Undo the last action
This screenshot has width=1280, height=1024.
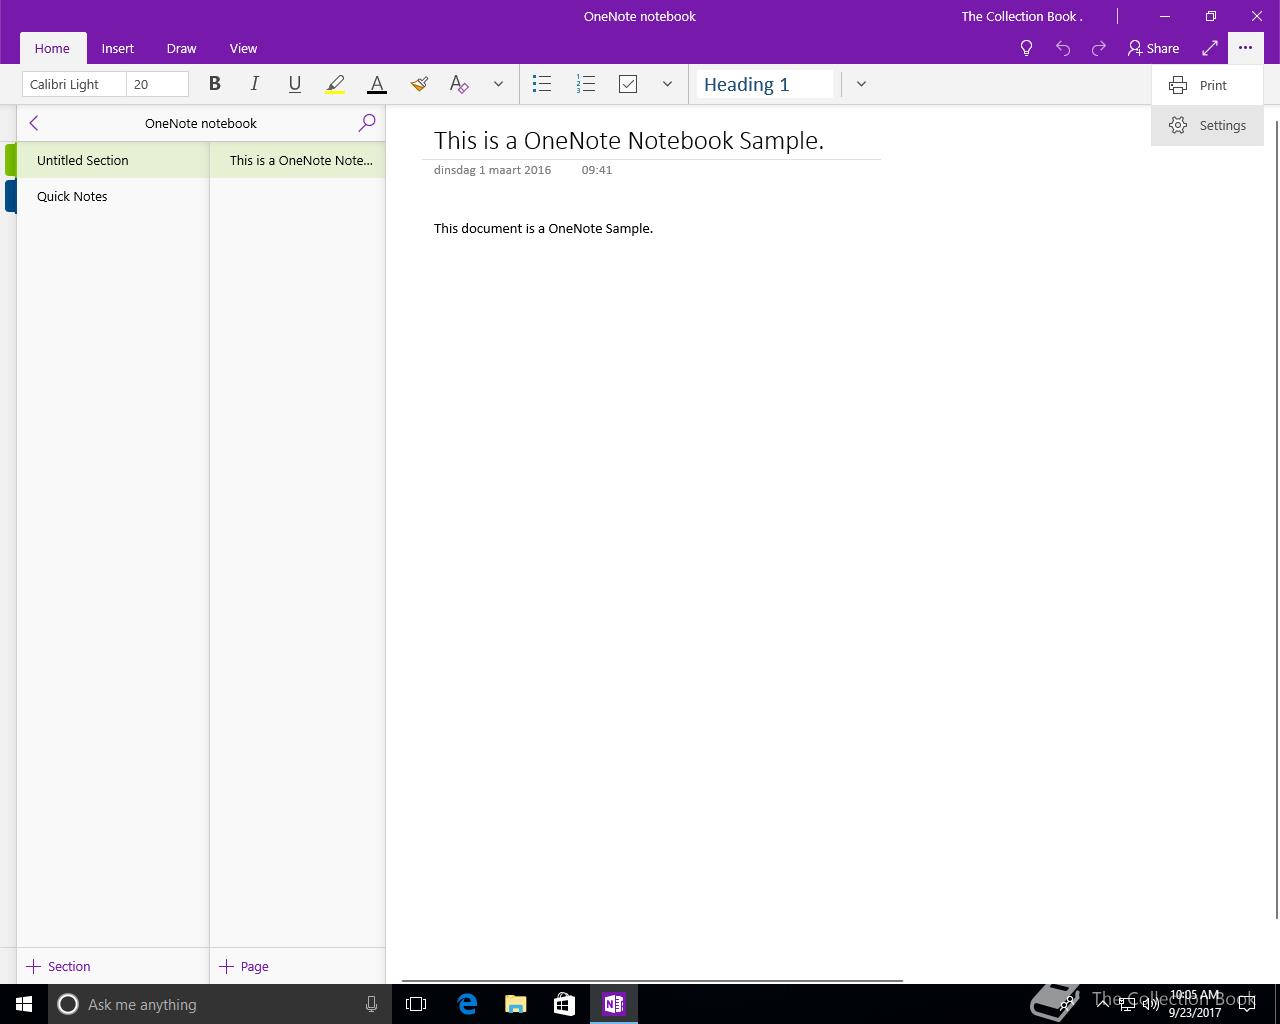1063,48
